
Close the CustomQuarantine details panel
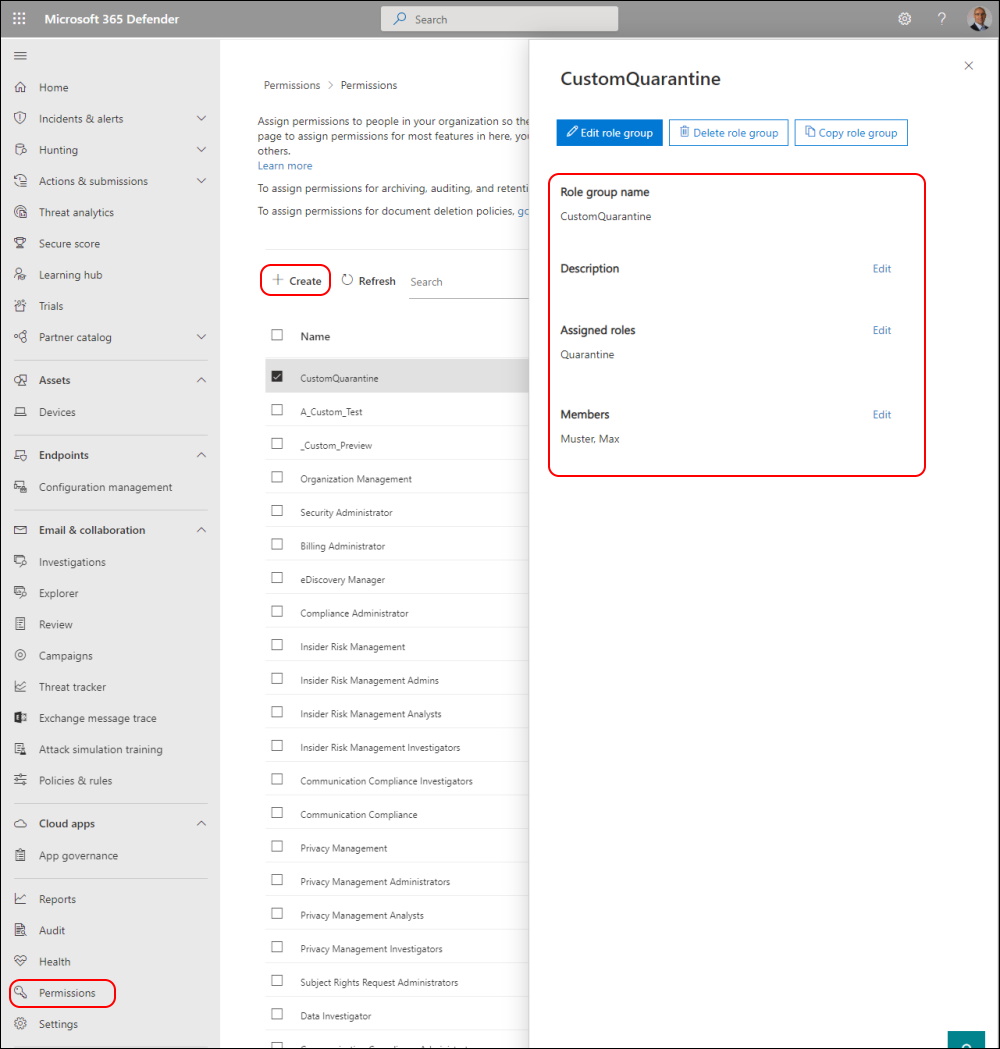coord(968,66)
